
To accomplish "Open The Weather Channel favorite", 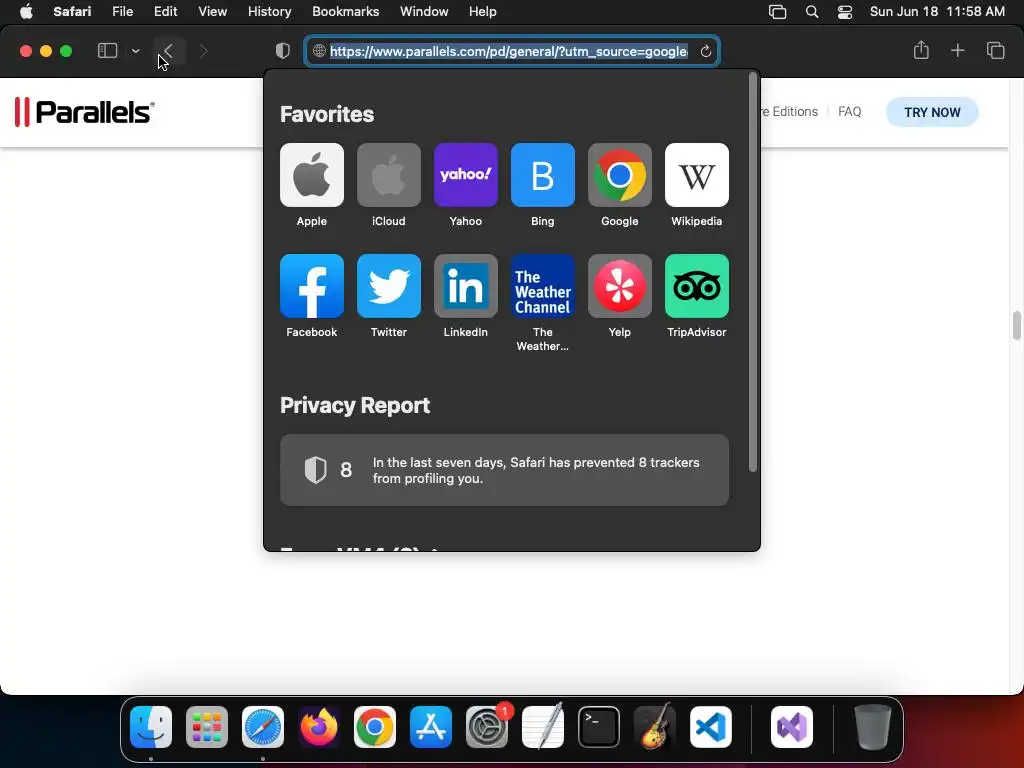I will 543,286.
